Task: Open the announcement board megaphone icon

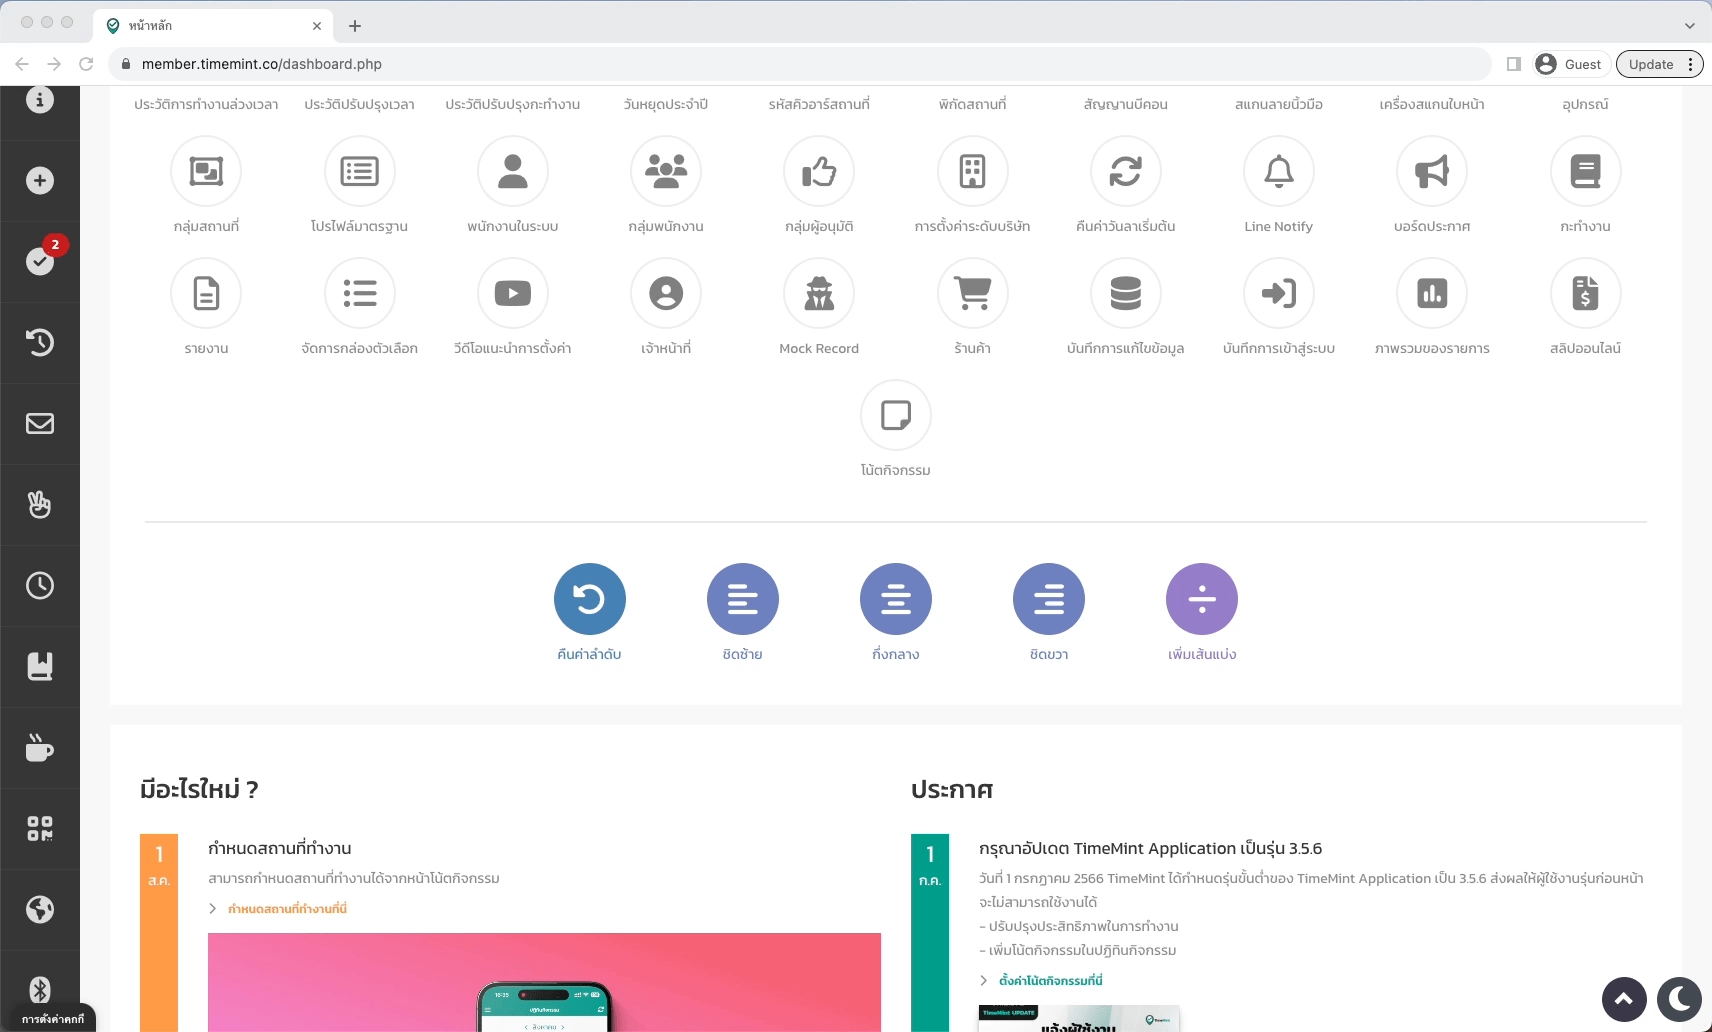Action: pyautogui.click(x=1431, y=172)
